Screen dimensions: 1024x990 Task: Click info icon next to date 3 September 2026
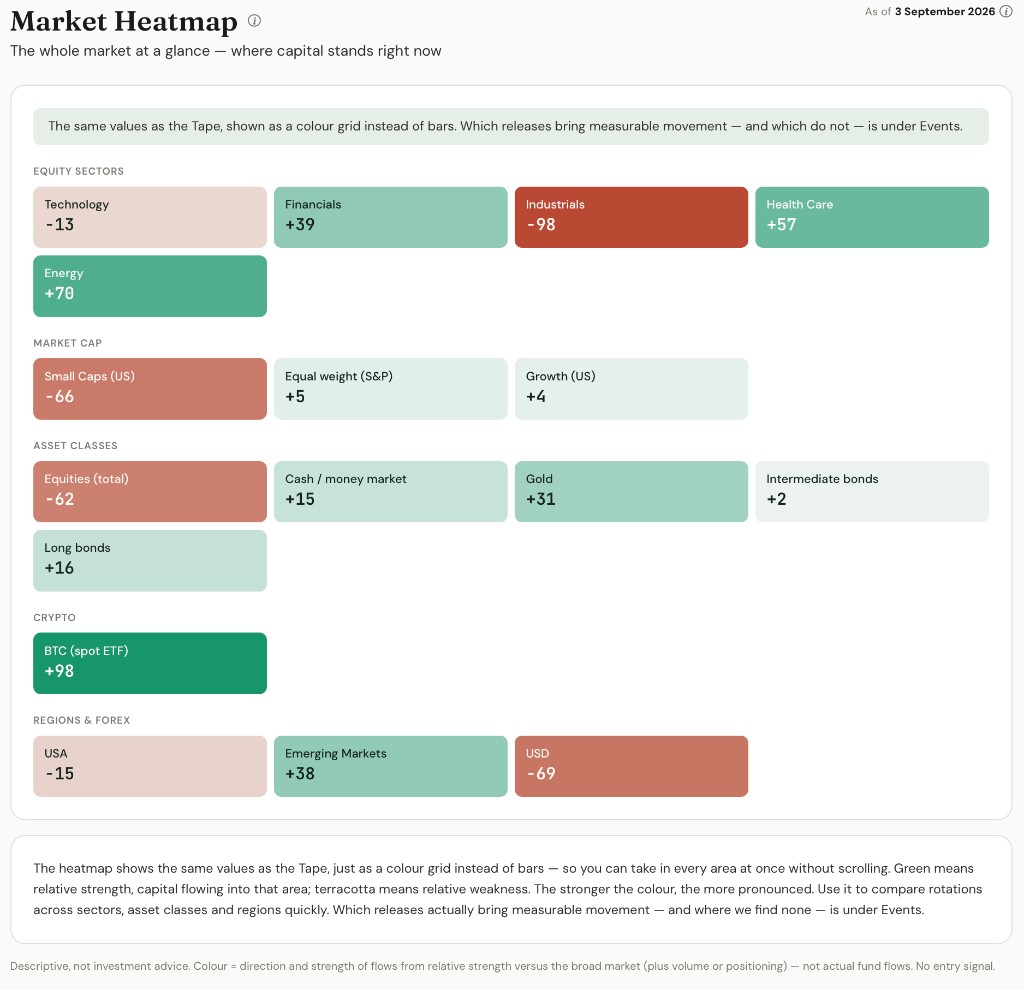[1006, 12]
